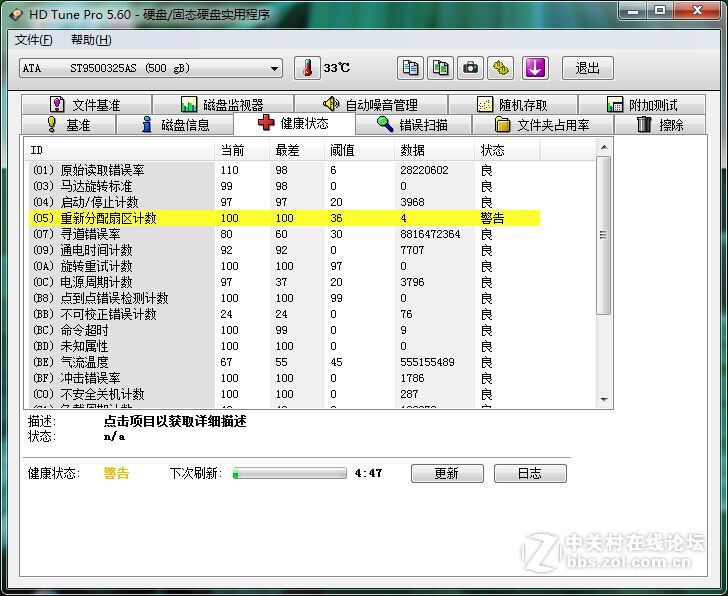Copy info to clipboard toolbar icon
This screenshot has height=596, width=728.
tap(410, 68)
